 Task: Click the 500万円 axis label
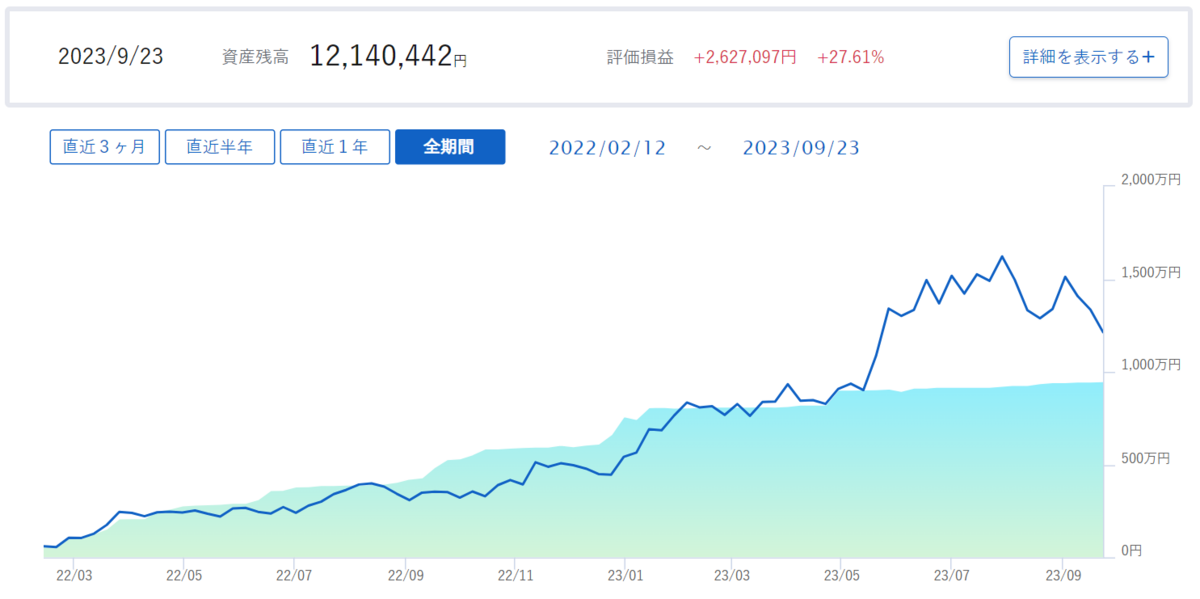(1146, 459)
